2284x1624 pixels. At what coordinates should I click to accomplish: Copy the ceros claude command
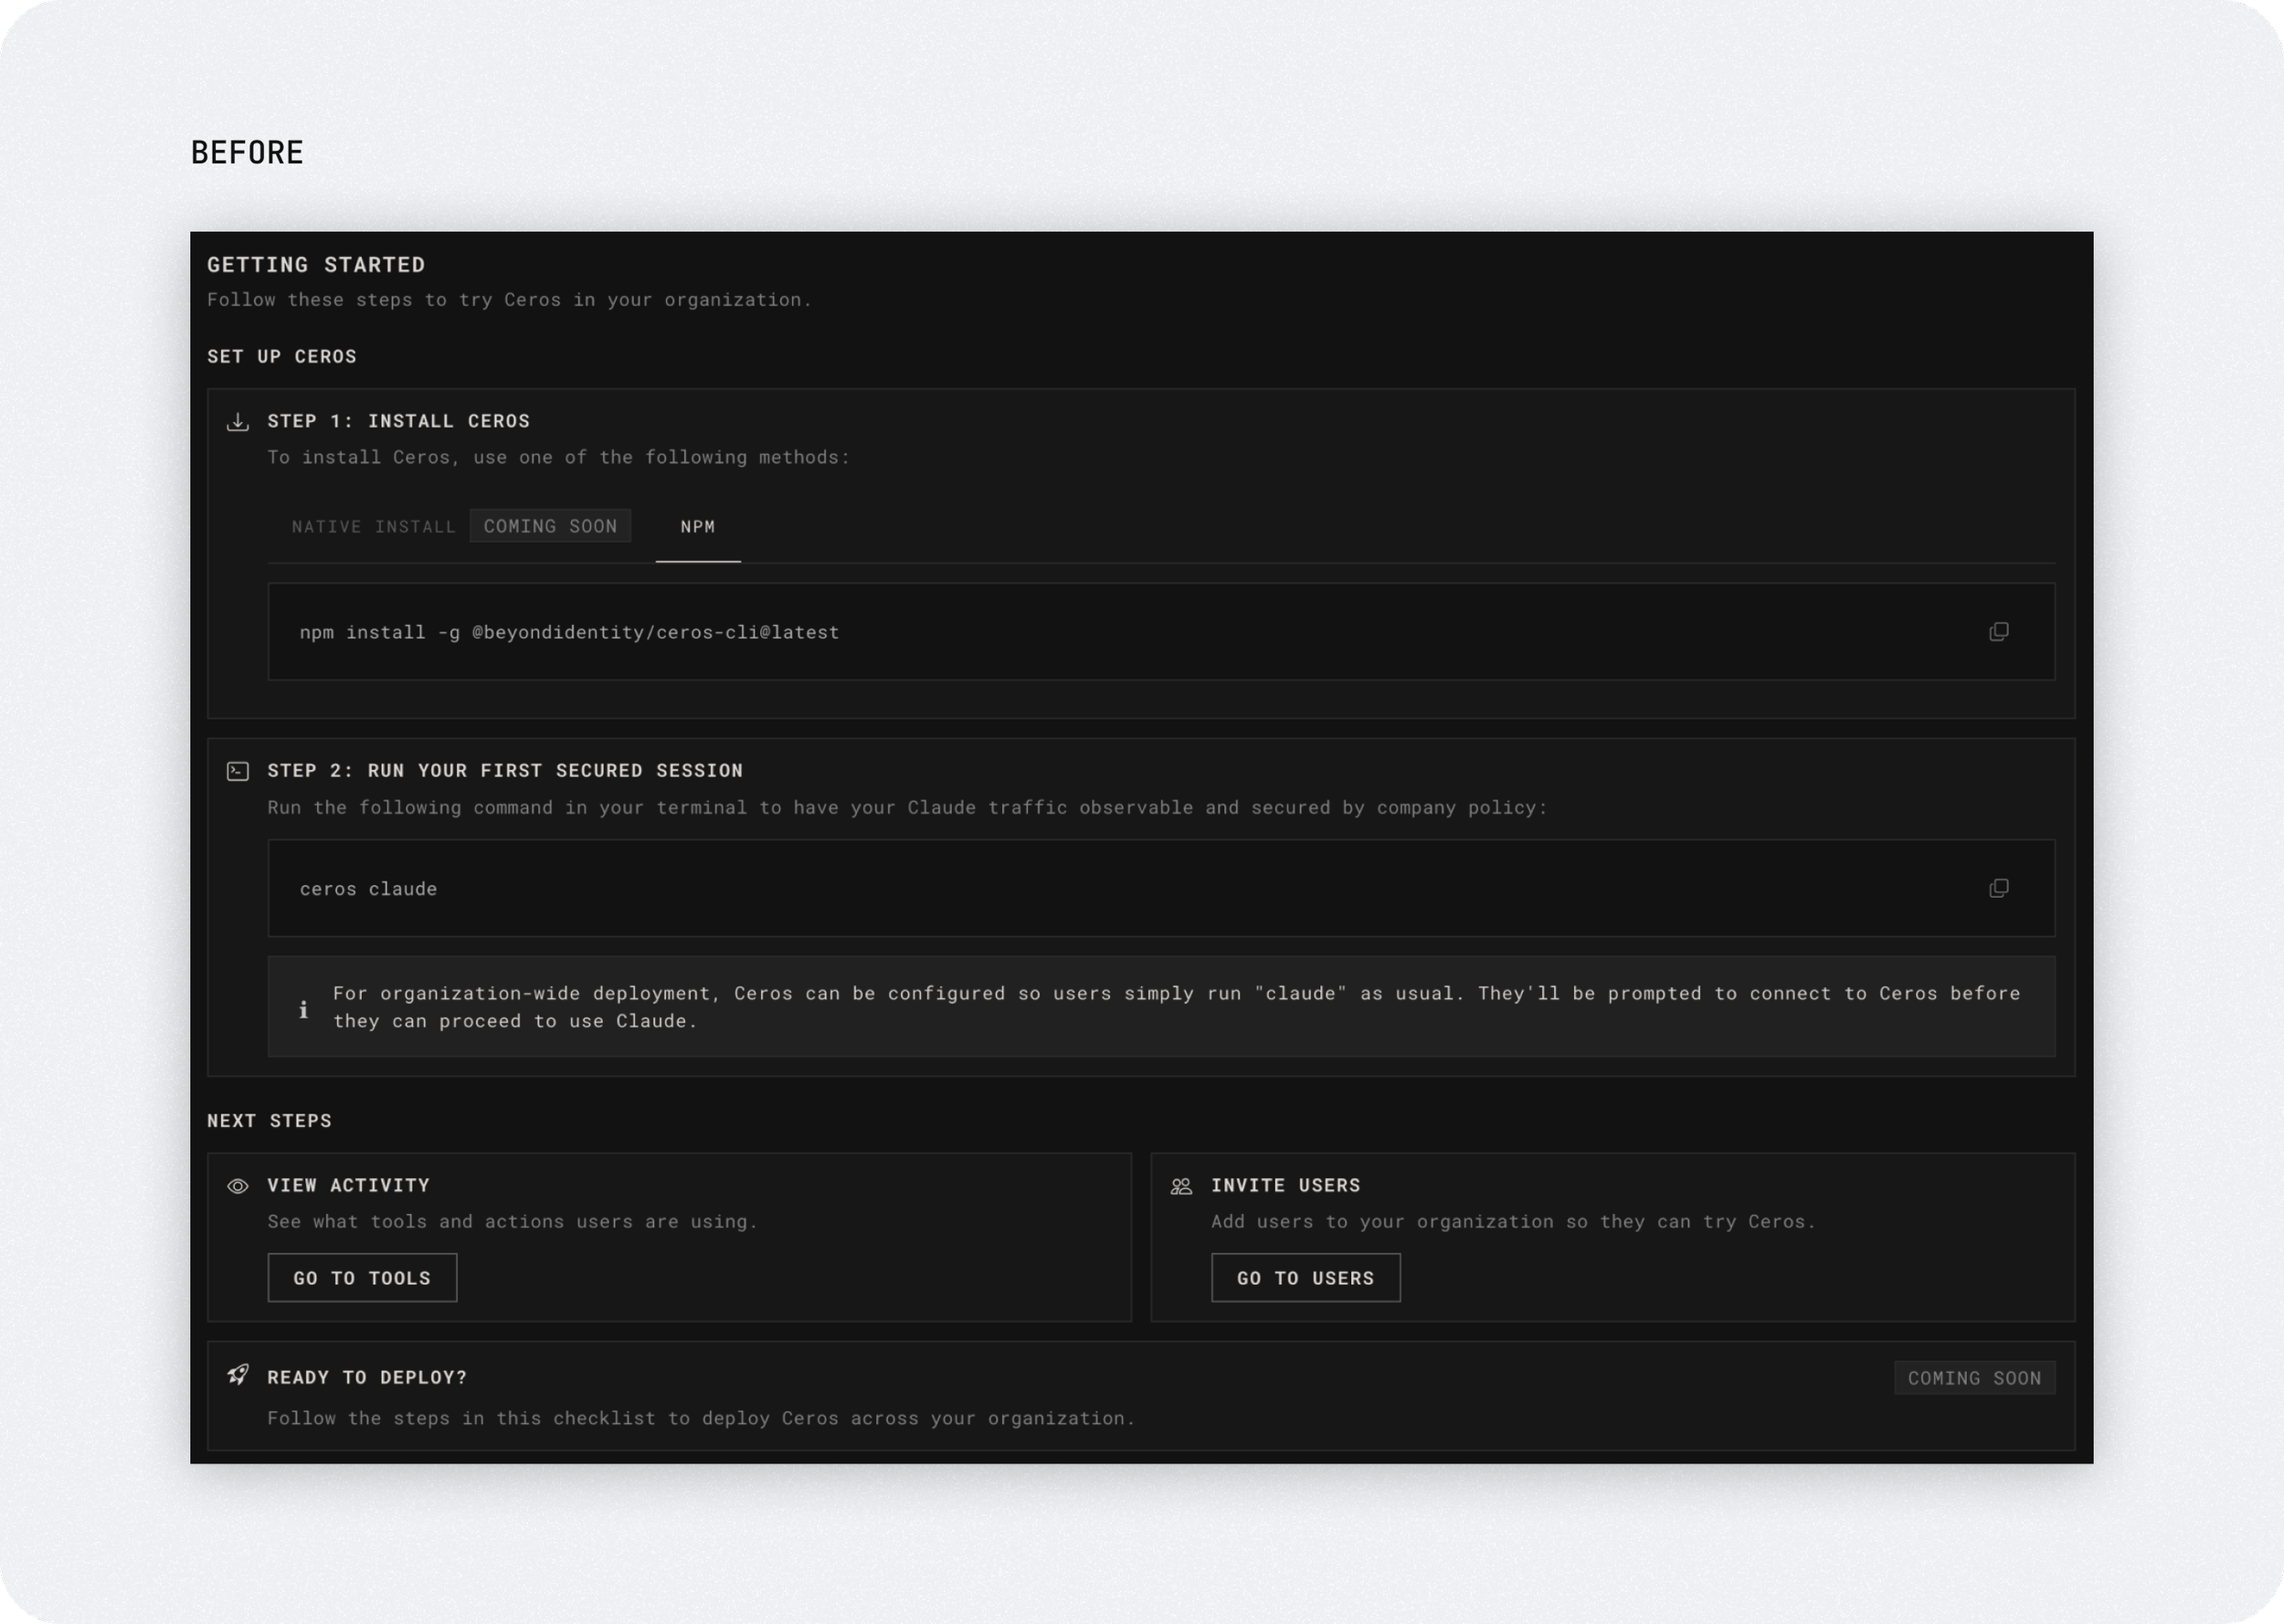tap(1998, 889)
